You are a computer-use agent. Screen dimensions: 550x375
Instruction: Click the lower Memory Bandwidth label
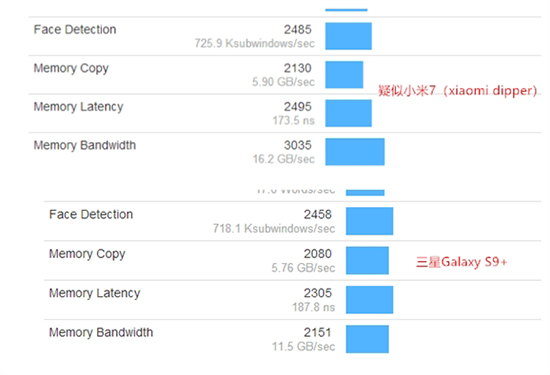[x=101, y=332]
